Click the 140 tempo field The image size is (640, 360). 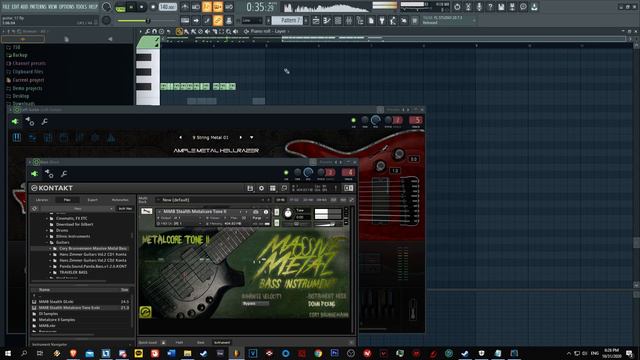(167, 7)
